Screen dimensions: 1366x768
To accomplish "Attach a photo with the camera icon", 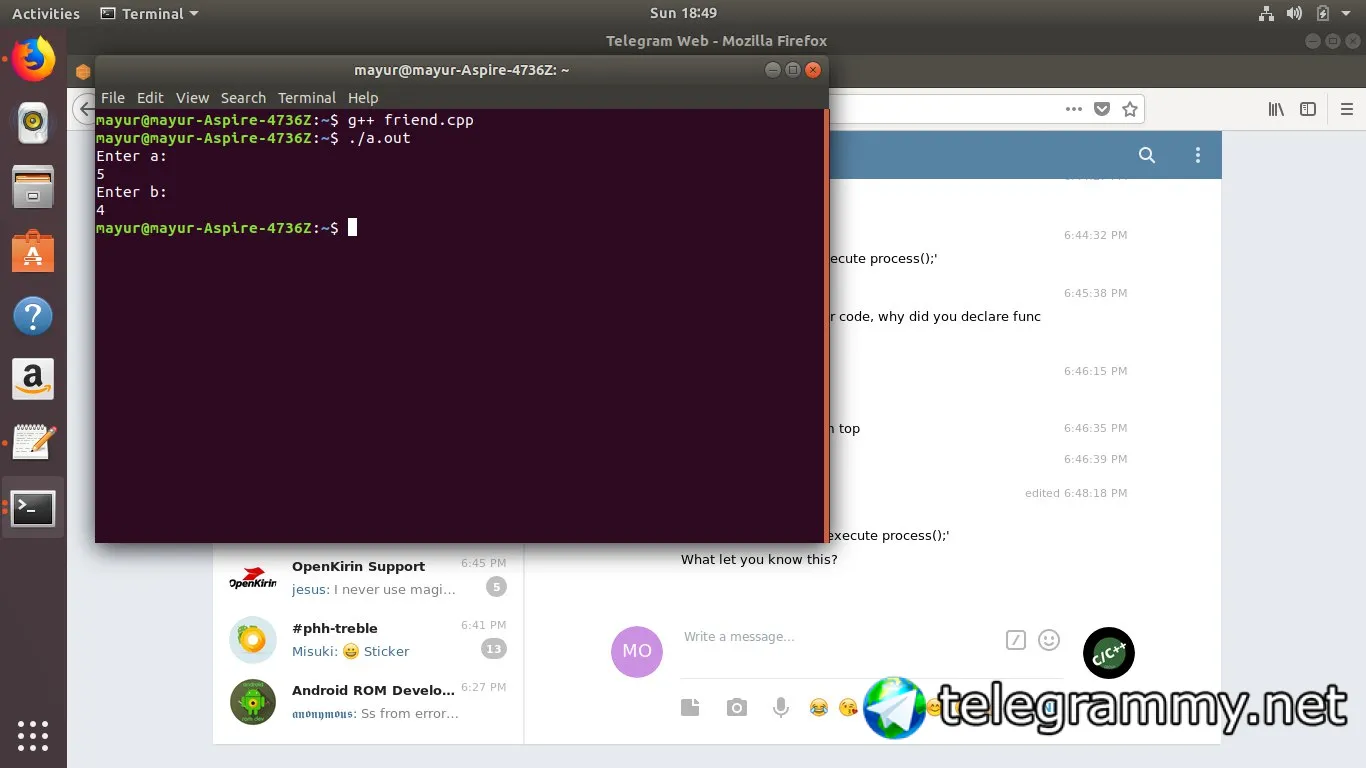I will point(737,708).
